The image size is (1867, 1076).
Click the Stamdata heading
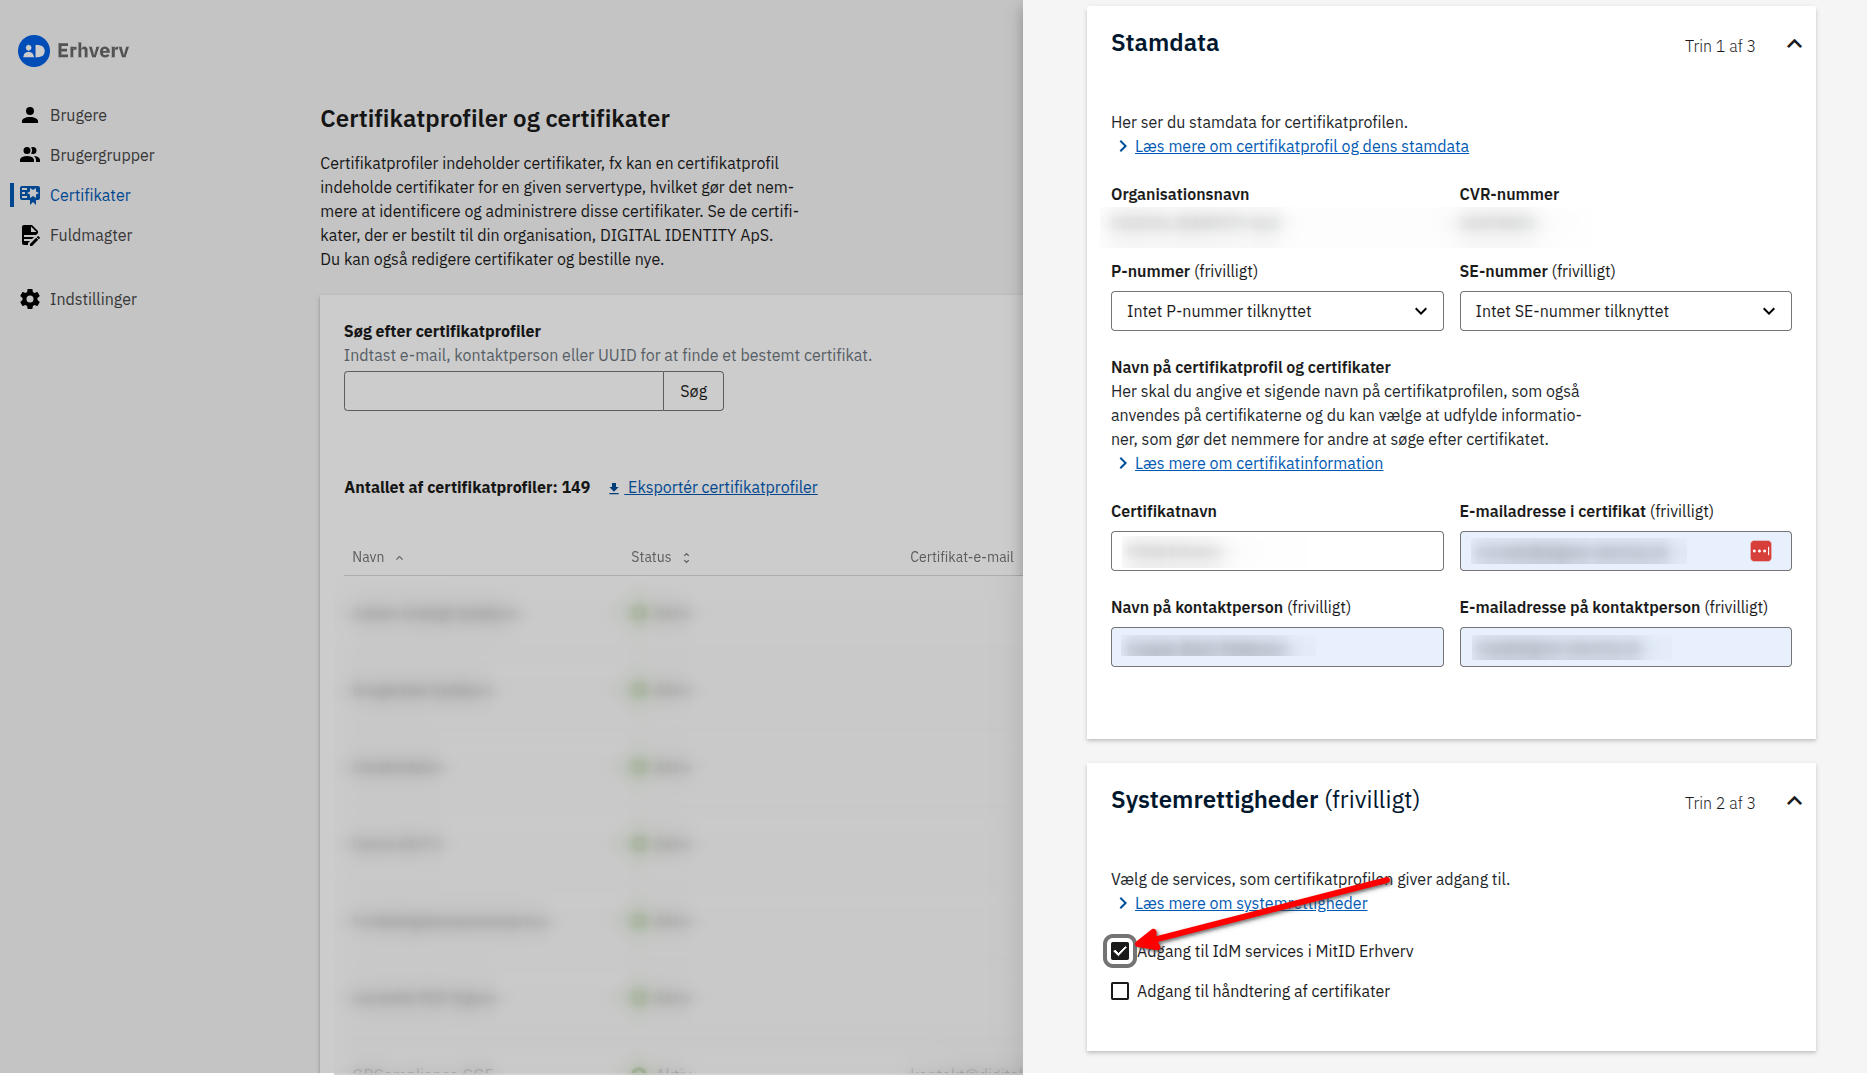tap(1165, 43)
